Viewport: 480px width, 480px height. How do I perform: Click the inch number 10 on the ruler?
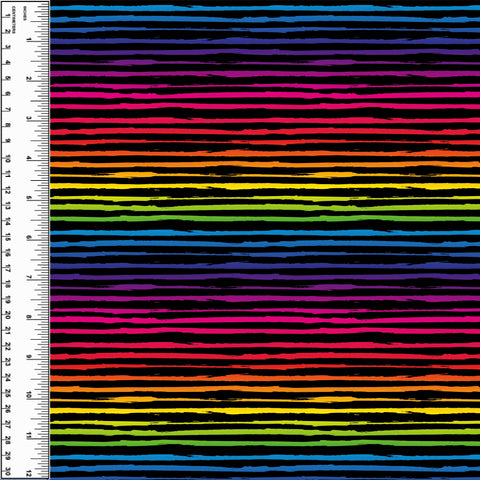click(29, 395)
